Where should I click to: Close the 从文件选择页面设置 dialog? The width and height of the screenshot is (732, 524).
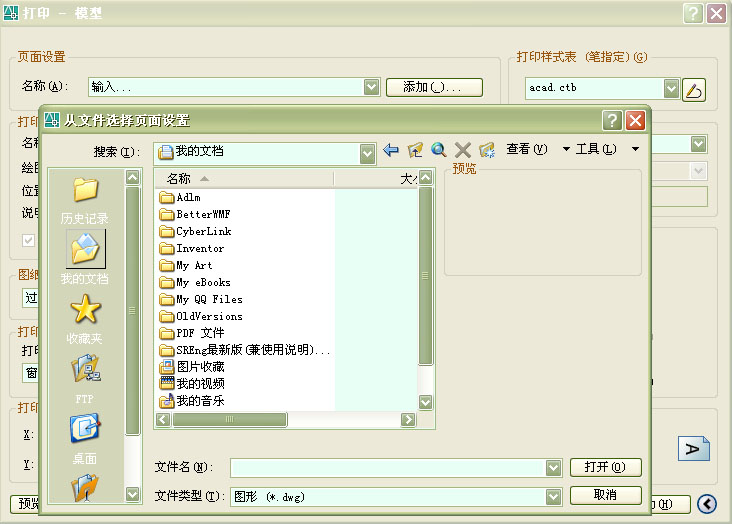(x=635, y=120)
